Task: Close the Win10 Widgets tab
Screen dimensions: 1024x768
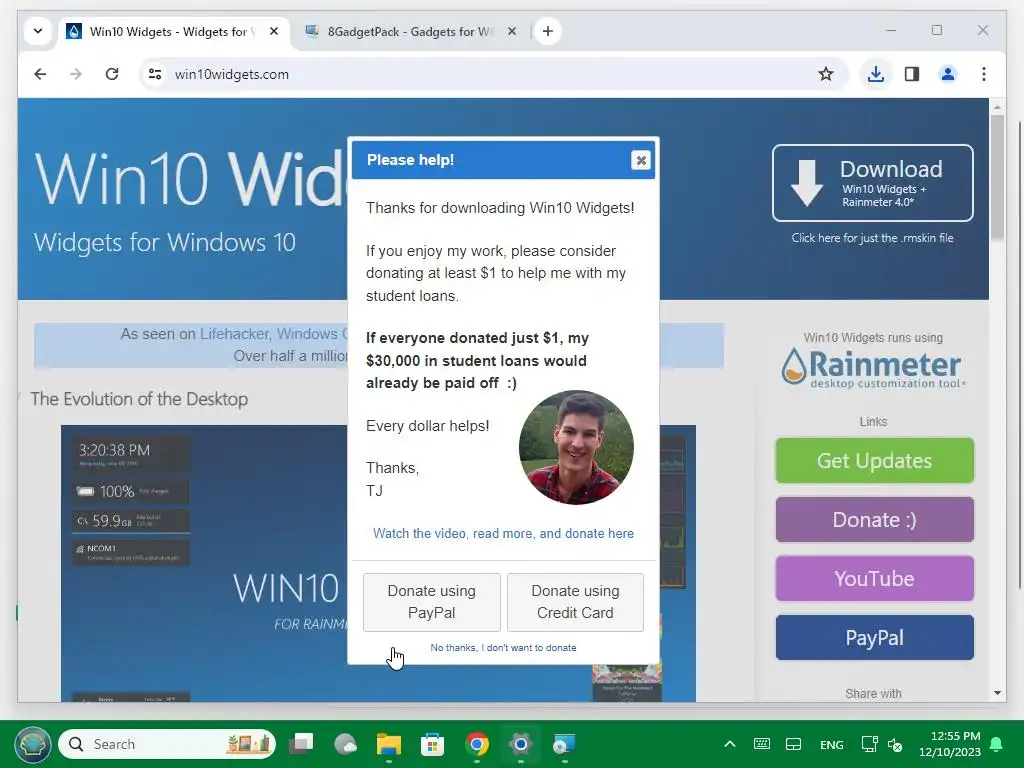Action: [274, 31]
